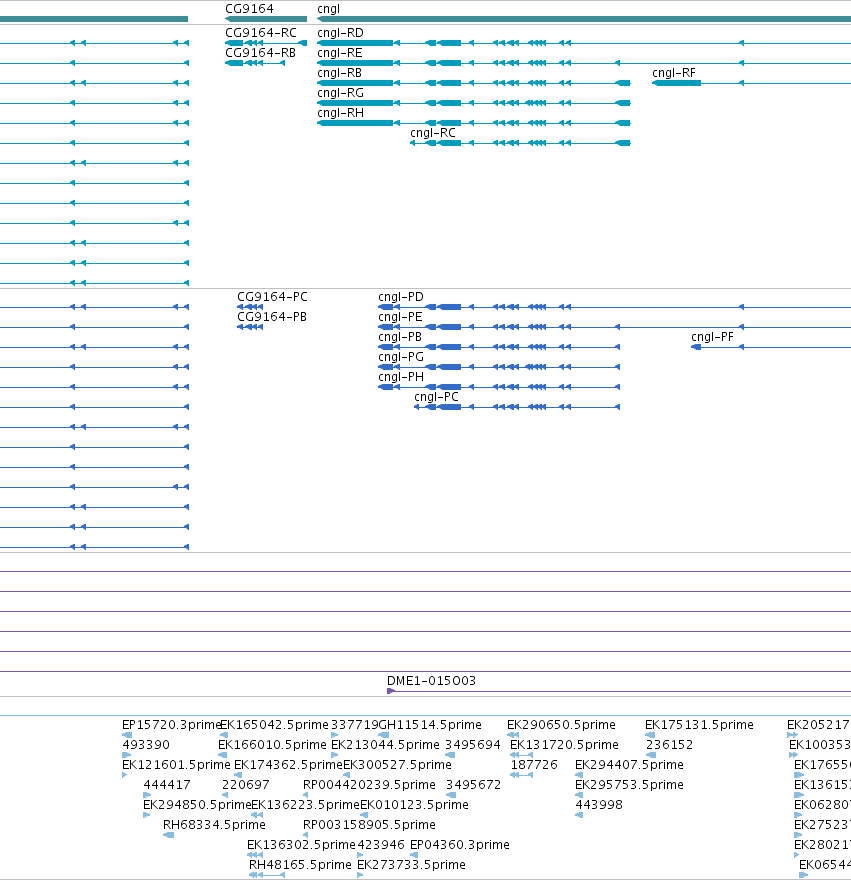Open EST EK166010.5prime
This screenshot has height=880, width=851.
coord(272,745)
